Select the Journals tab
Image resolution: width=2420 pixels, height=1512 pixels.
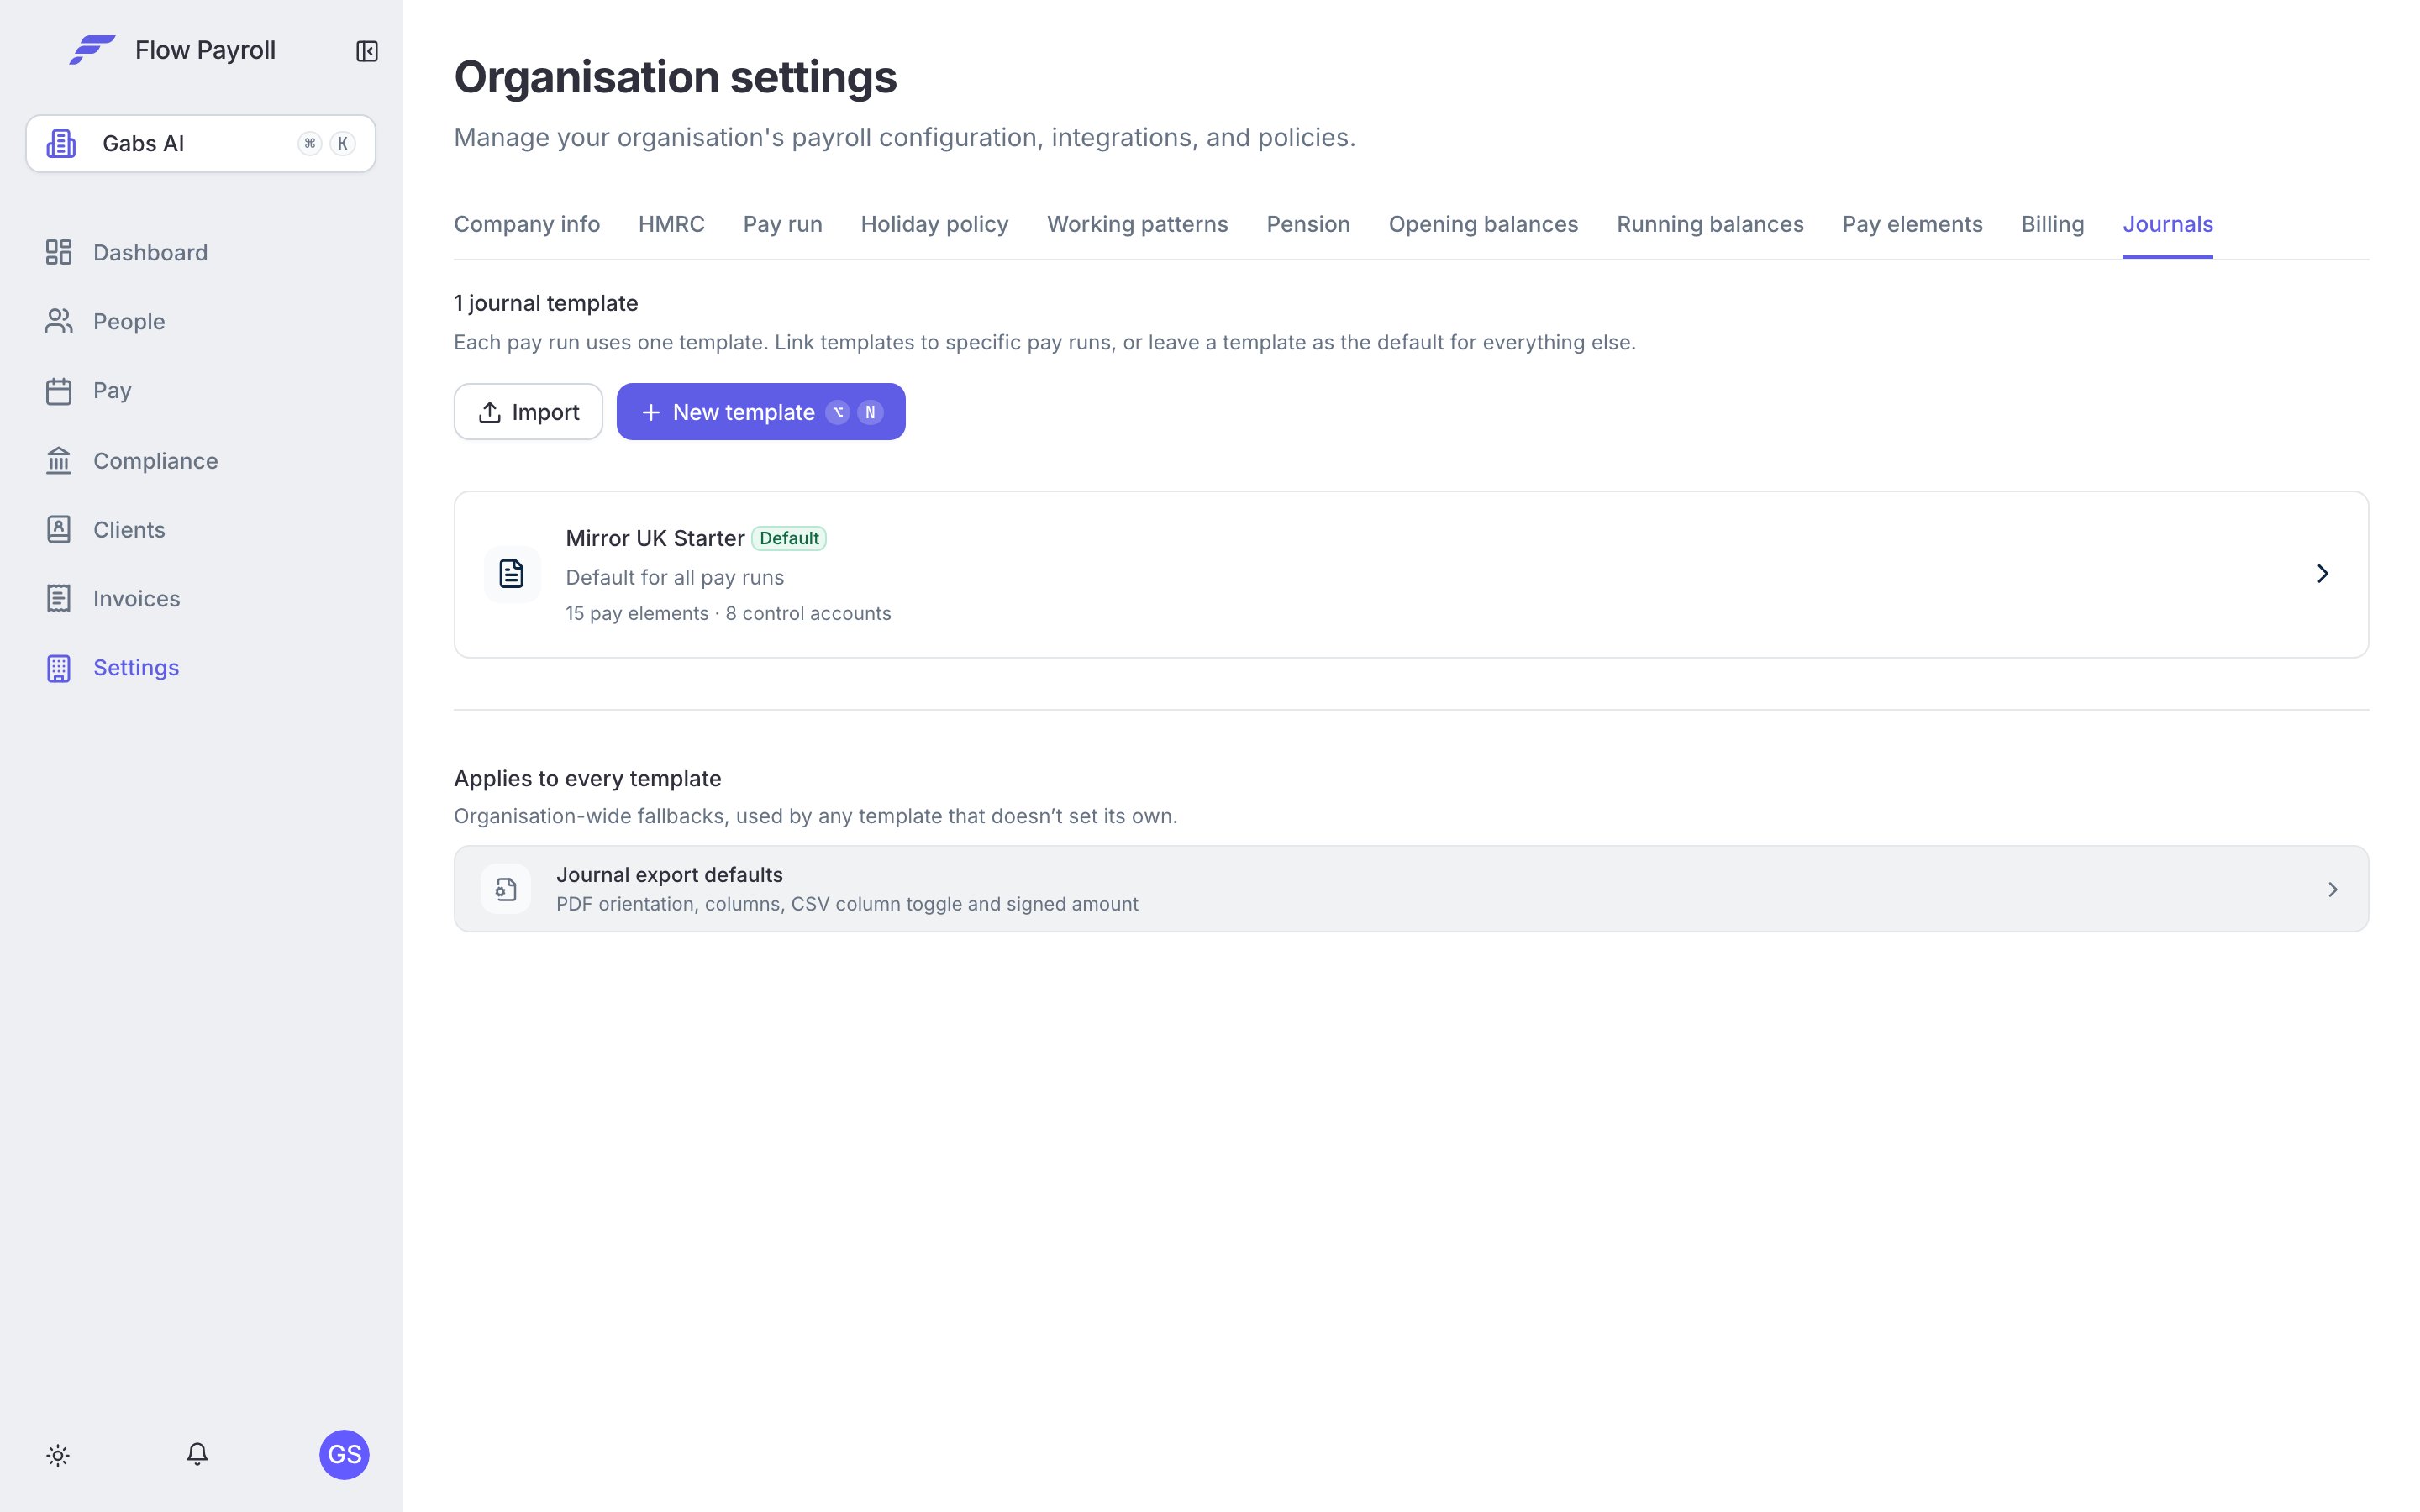tap(2167, 224)
